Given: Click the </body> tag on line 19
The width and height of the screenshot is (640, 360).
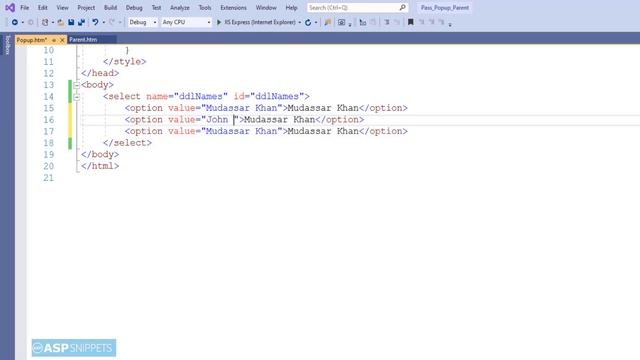Looking at the screenshot, I should (100, 155).
